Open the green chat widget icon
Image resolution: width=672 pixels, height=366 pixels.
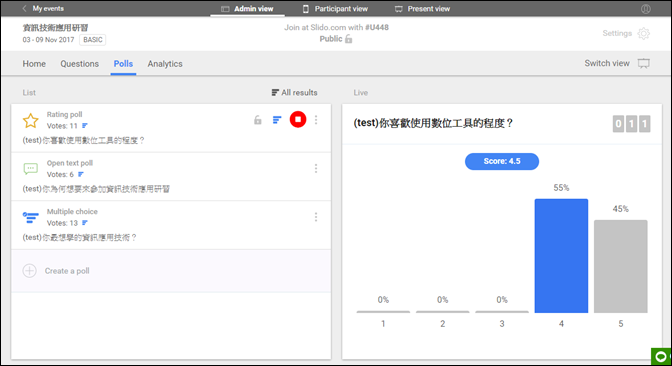tap(661, 356)
